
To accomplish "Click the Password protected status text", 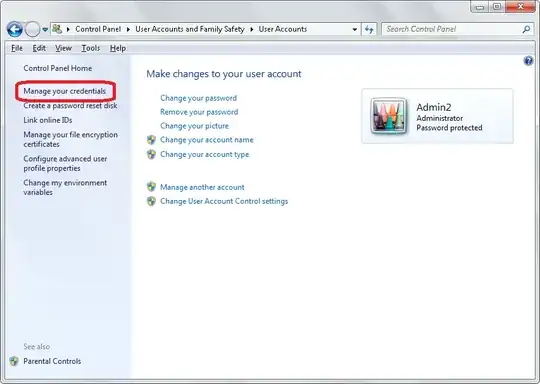I will point(449,128).
